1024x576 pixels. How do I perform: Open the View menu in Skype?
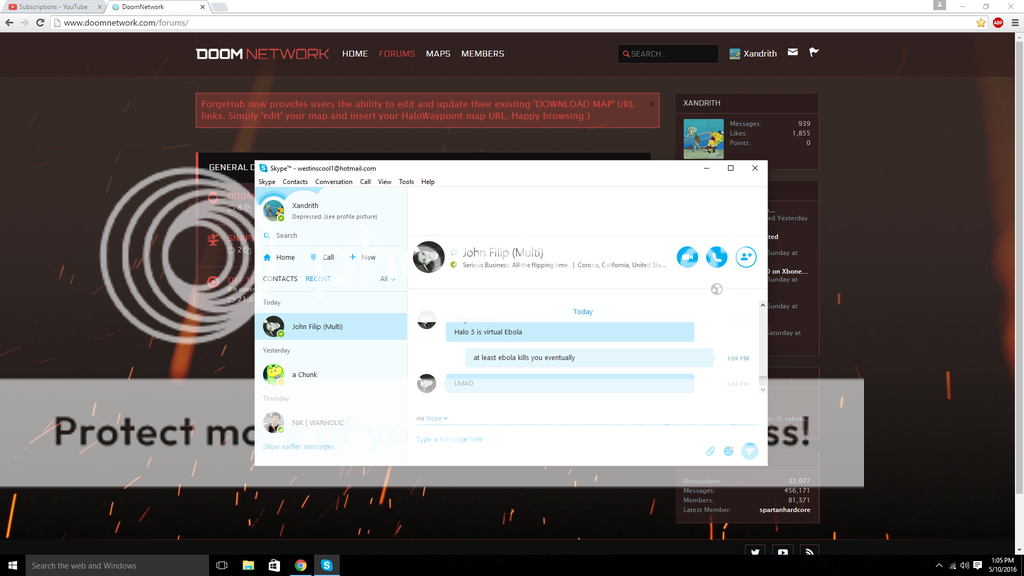[385, 182]
